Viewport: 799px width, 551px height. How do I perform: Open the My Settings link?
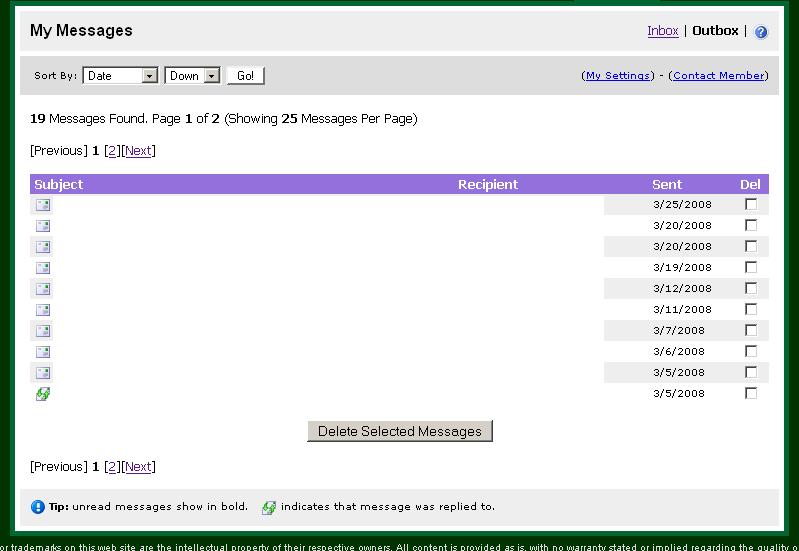point(617,76)
